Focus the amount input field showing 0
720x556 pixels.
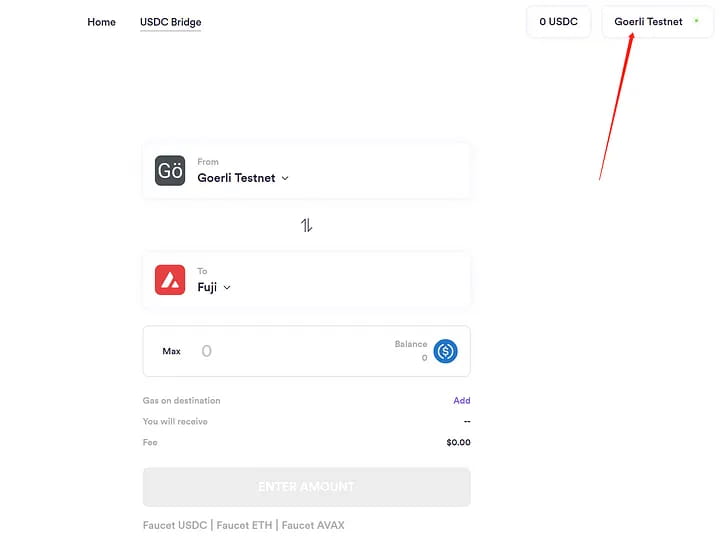tap(294, 351)
